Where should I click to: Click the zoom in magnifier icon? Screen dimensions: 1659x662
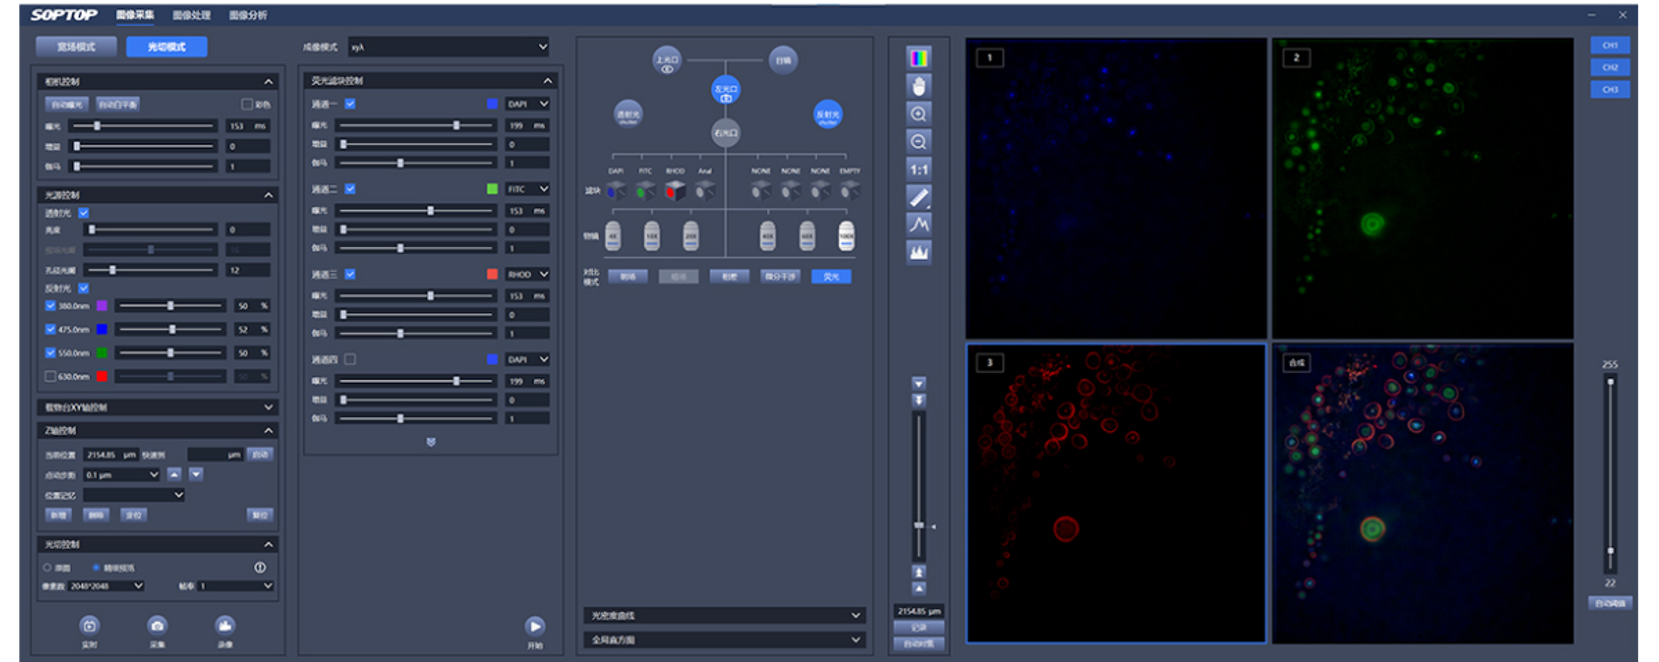(918, 113)
